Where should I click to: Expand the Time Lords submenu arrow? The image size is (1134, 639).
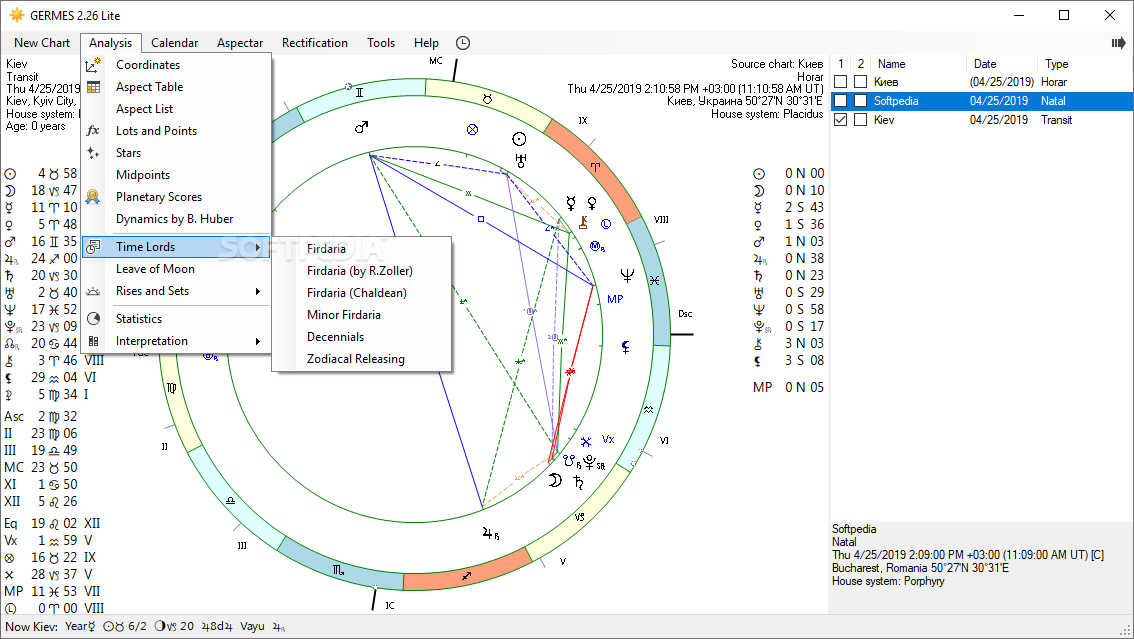[257, 247]
